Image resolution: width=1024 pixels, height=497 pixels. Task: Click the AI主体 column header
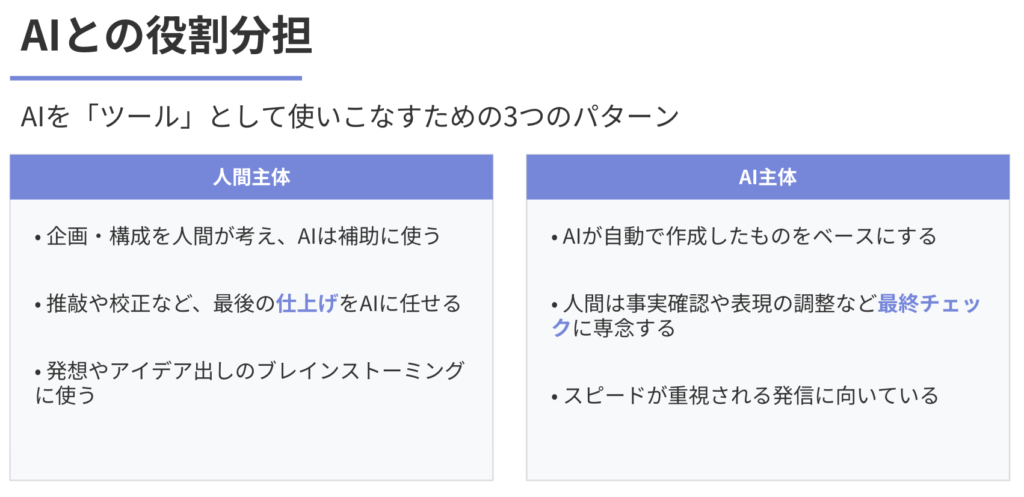[768, 177]
